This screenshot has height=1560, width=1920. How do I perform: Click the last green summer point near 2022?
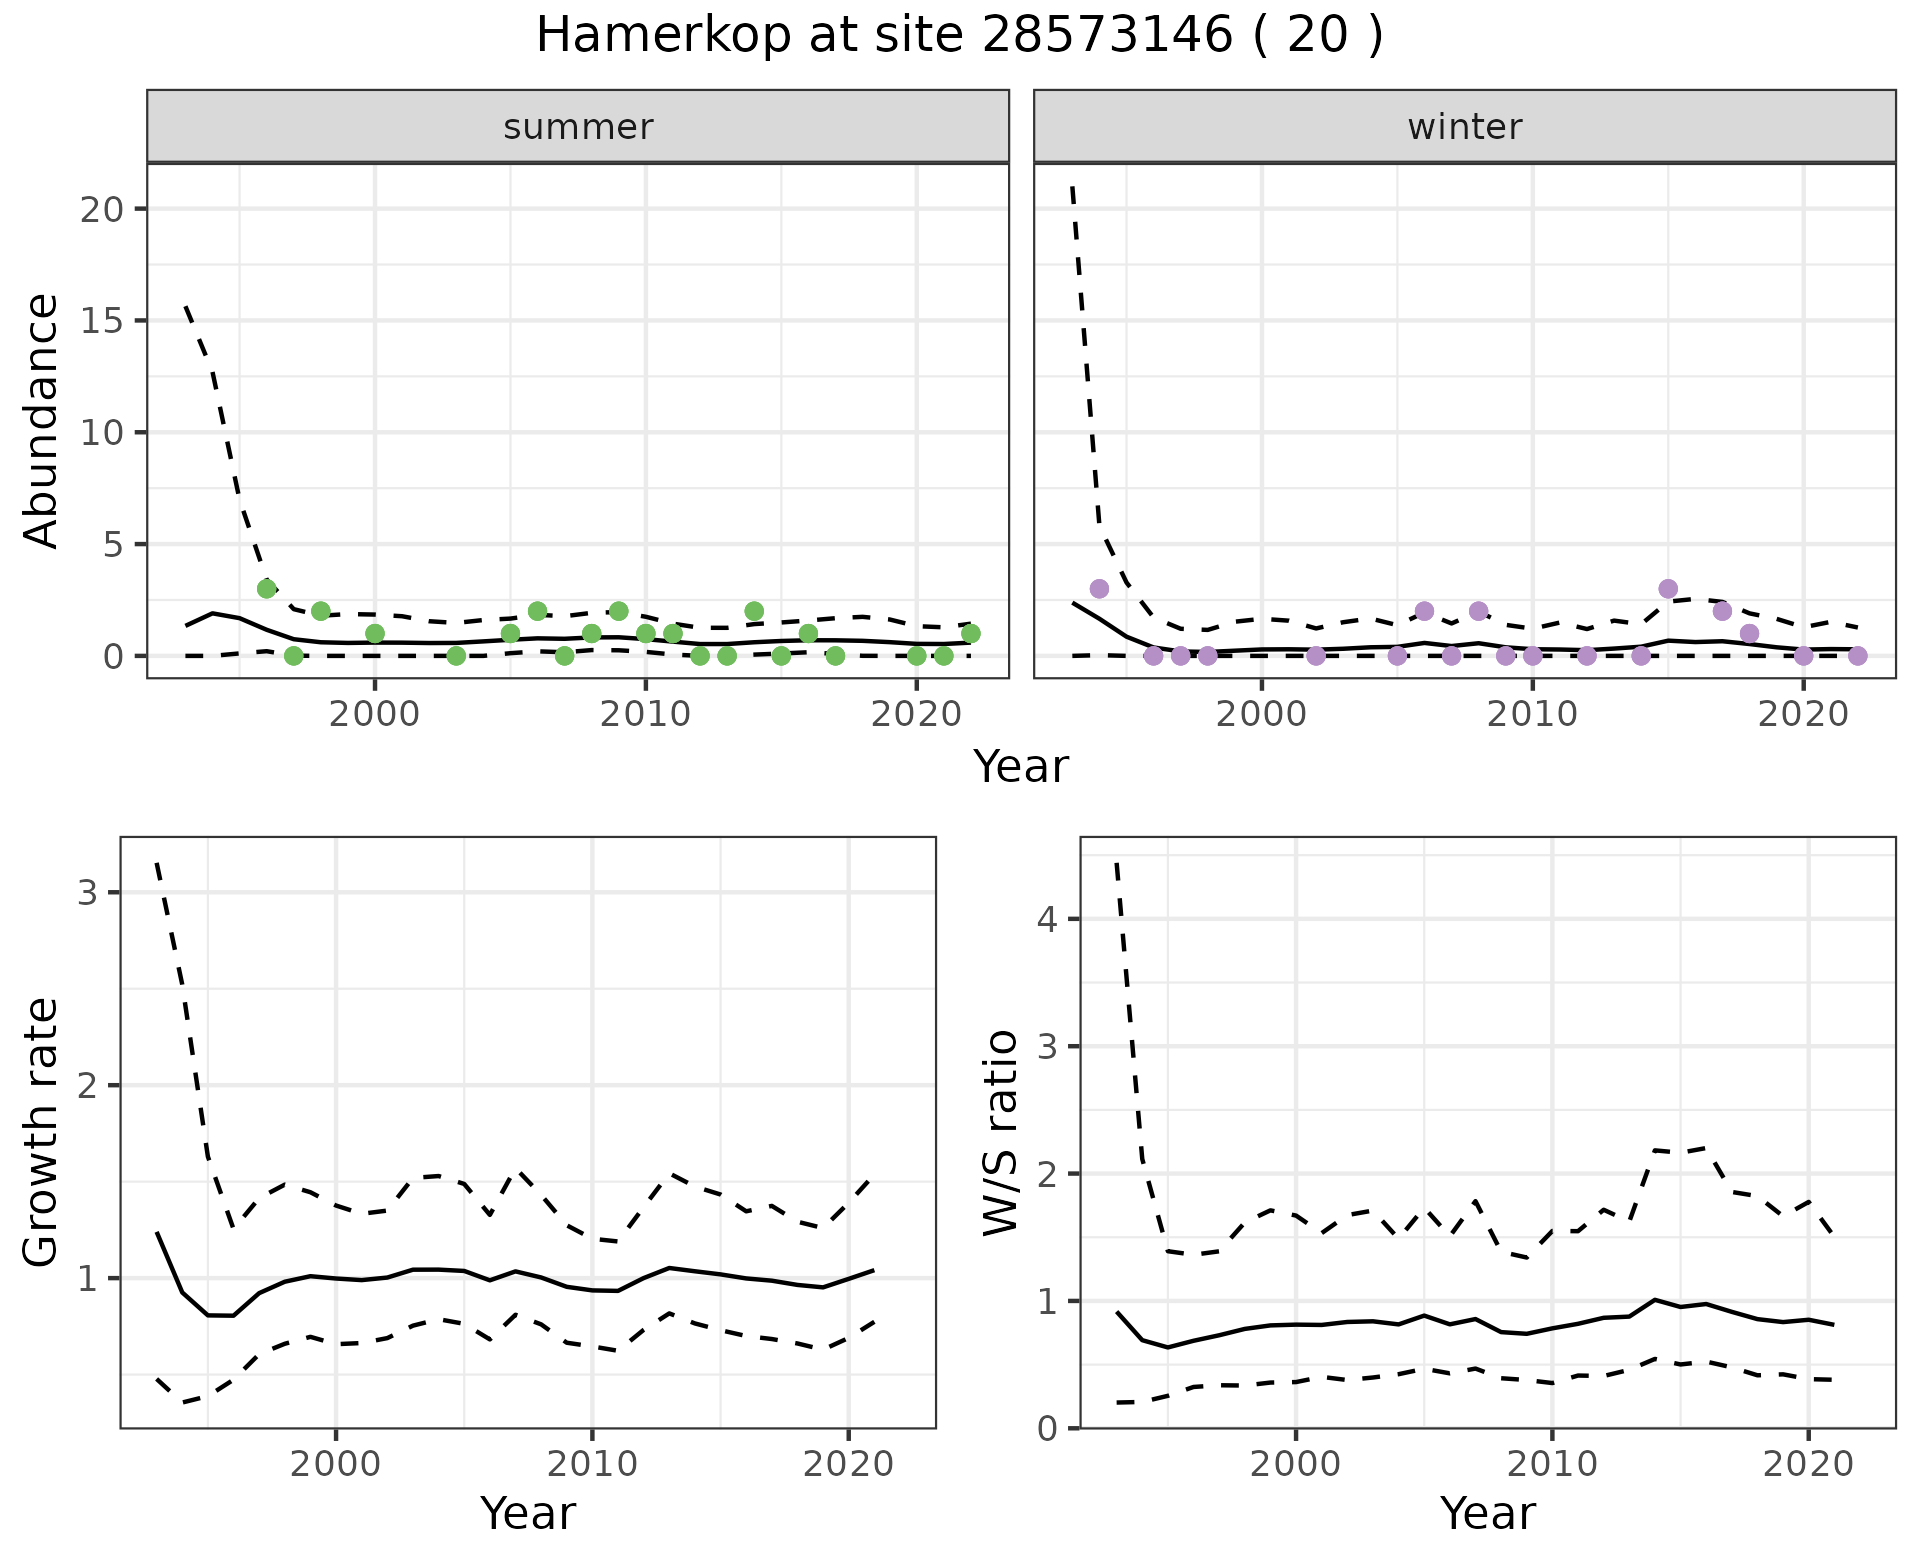tap(970, 633)
